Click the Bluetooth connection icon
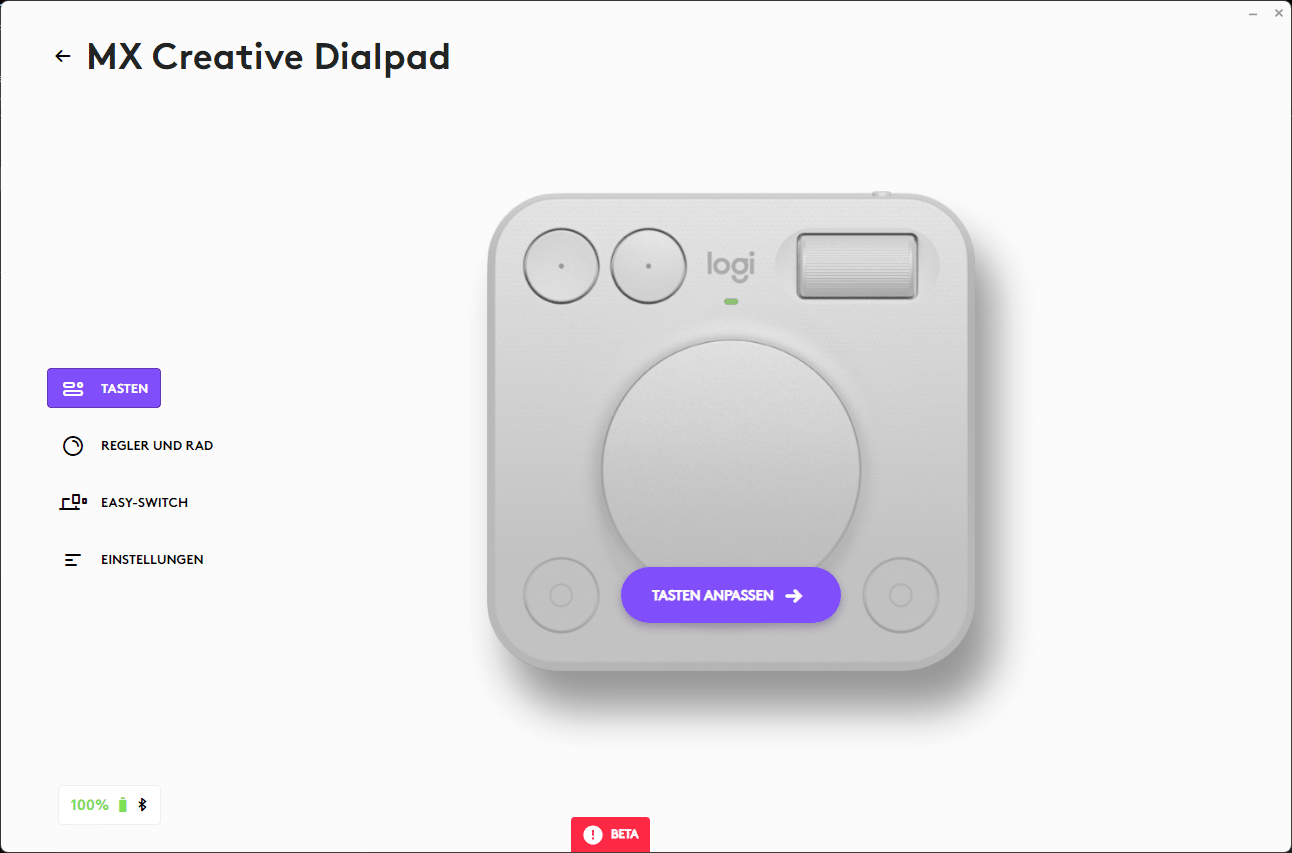 pos(142,804)
